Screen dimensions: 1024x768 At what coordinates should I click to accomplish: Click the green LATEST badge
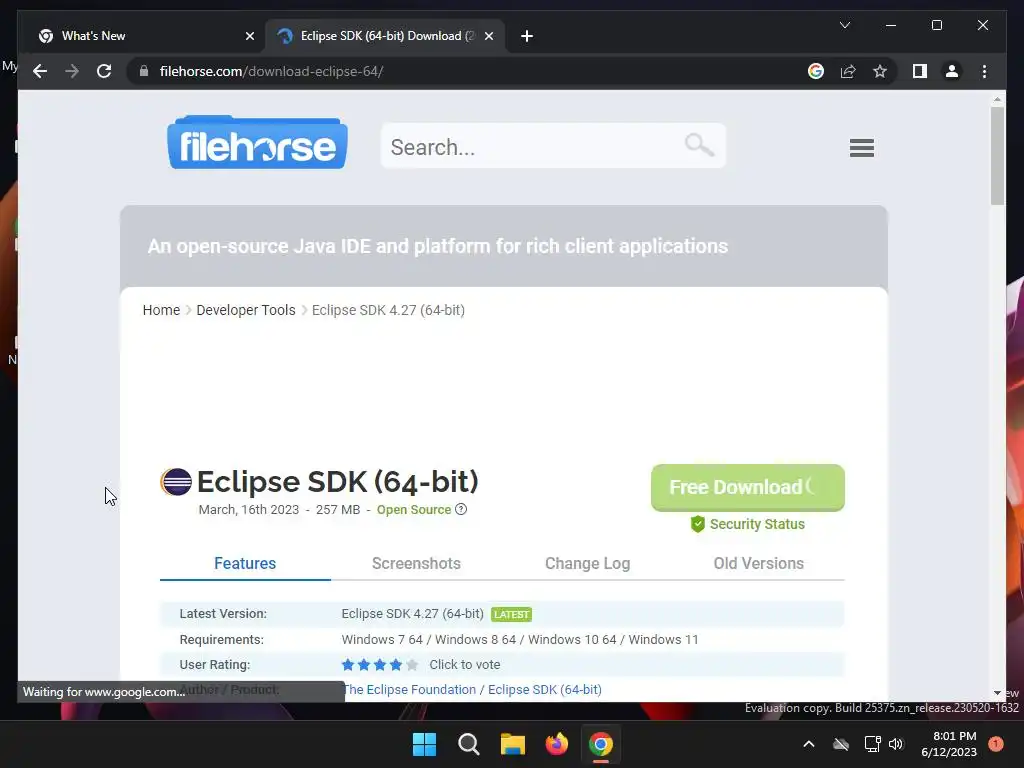[511, 614]
